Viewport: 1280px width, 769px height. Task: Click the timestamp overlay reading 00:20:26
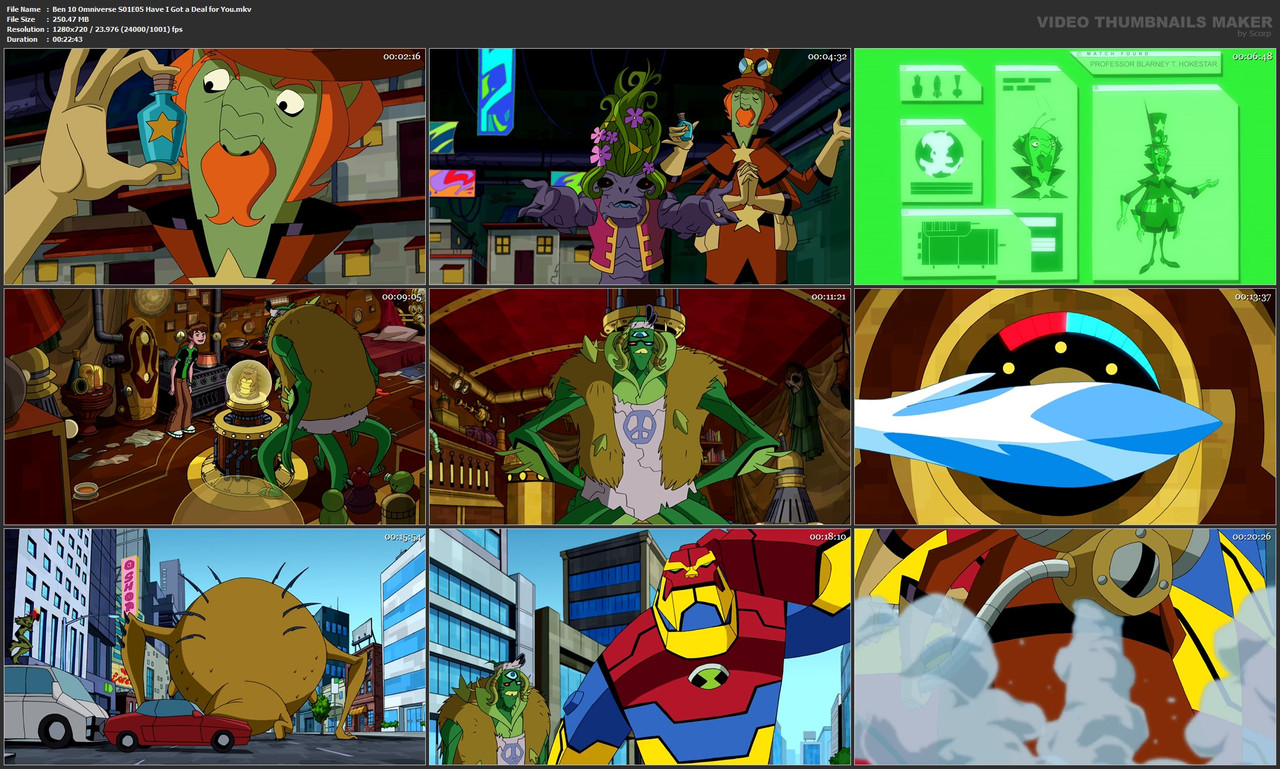pyautogui.click(x=1250, y=535)
